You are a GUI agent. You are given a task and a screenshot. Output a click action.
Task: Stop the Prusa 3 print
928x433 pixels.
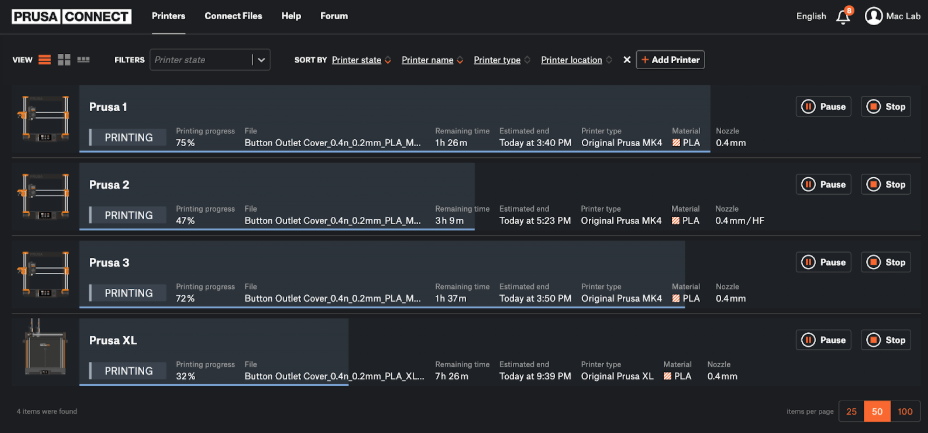[886, 263]
